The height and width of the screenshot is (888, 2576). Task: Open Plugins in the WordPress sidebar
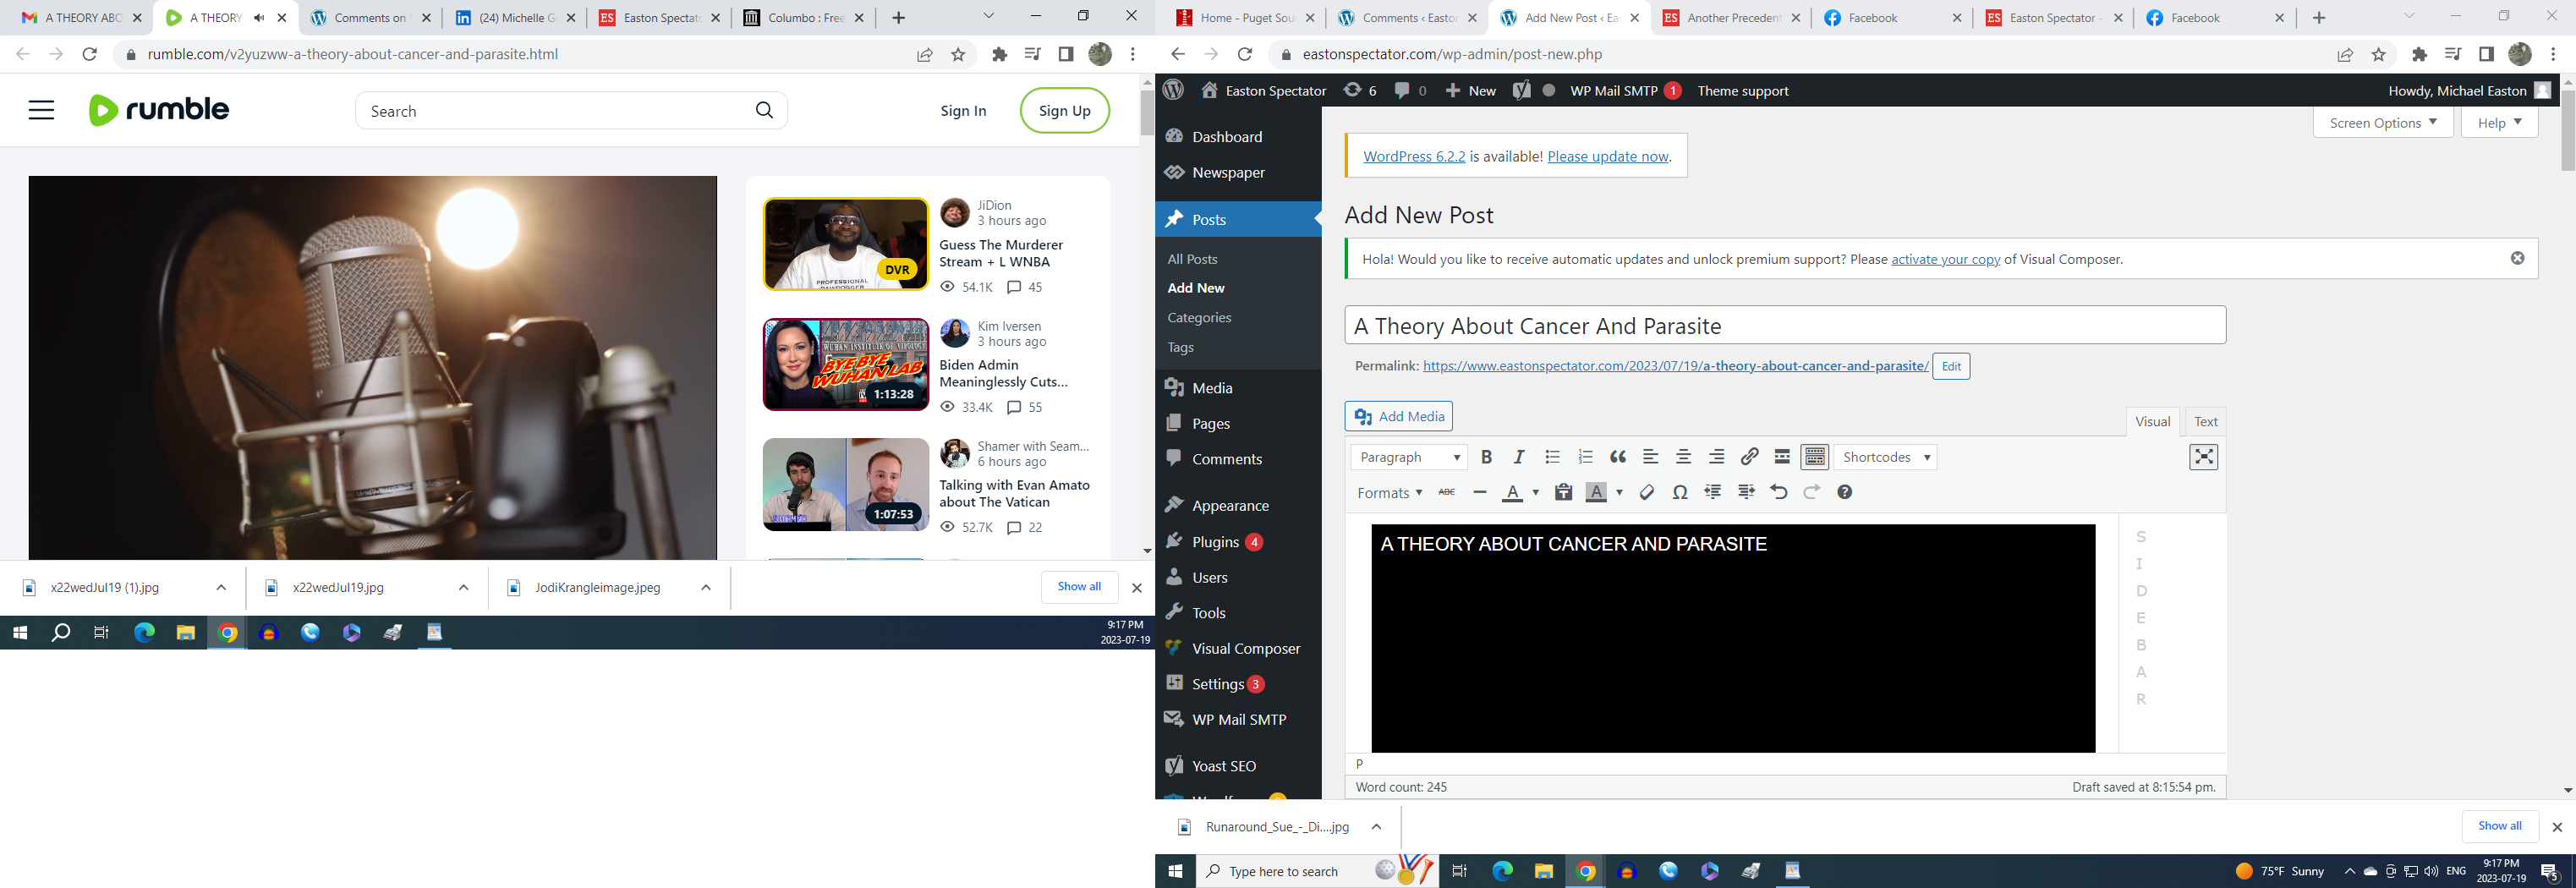point(1215,542)
